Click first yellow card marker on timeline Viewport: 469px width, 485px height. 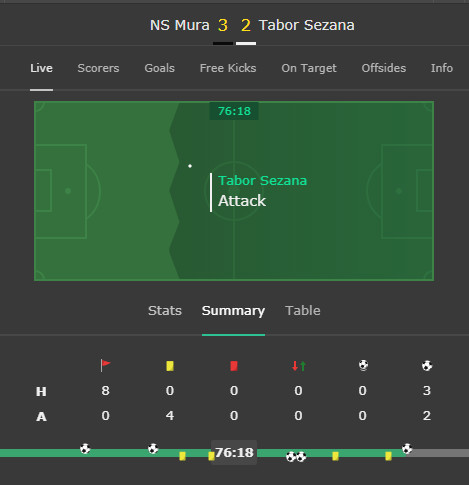pos(182,456)
